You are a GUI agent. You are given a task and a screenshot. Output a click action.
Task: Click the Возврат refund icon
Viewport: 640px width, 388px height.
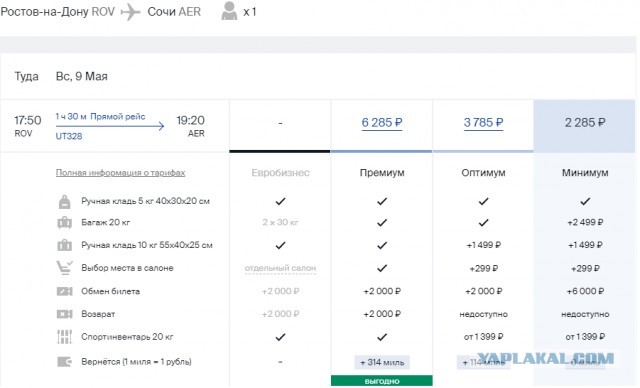pos(64,314)
